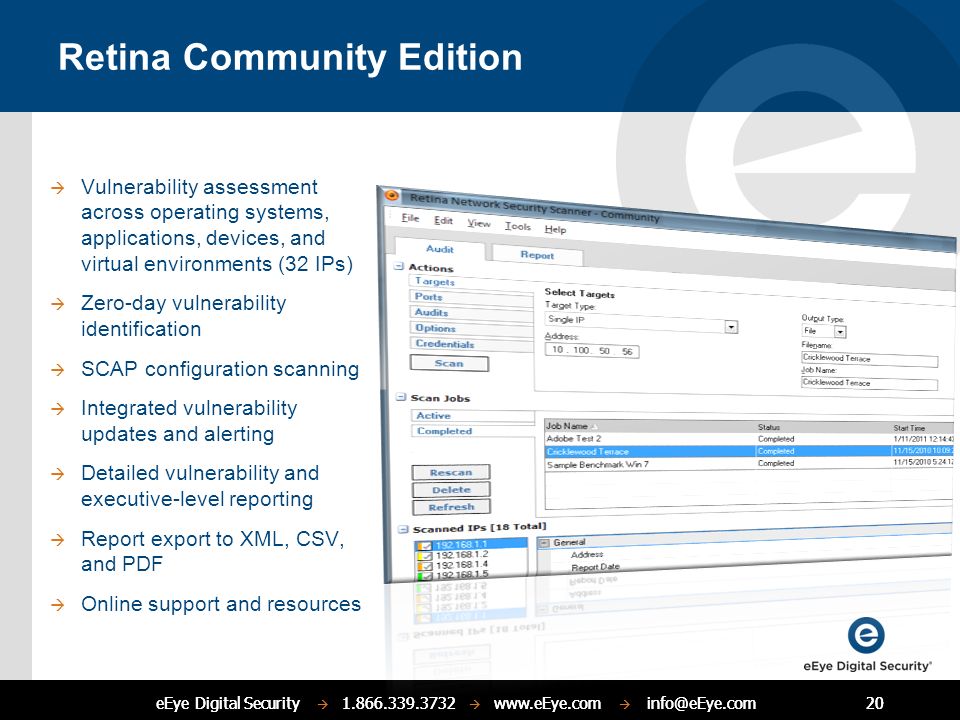
Task: Click www.eEye.com in the footer
Action: click(547, 703)
